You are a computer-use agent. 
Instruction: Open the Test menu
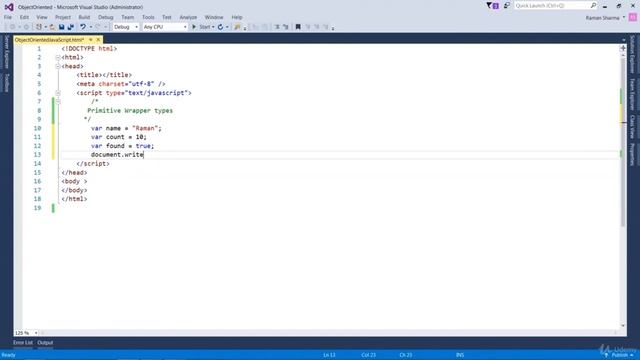tap(167, 17)
